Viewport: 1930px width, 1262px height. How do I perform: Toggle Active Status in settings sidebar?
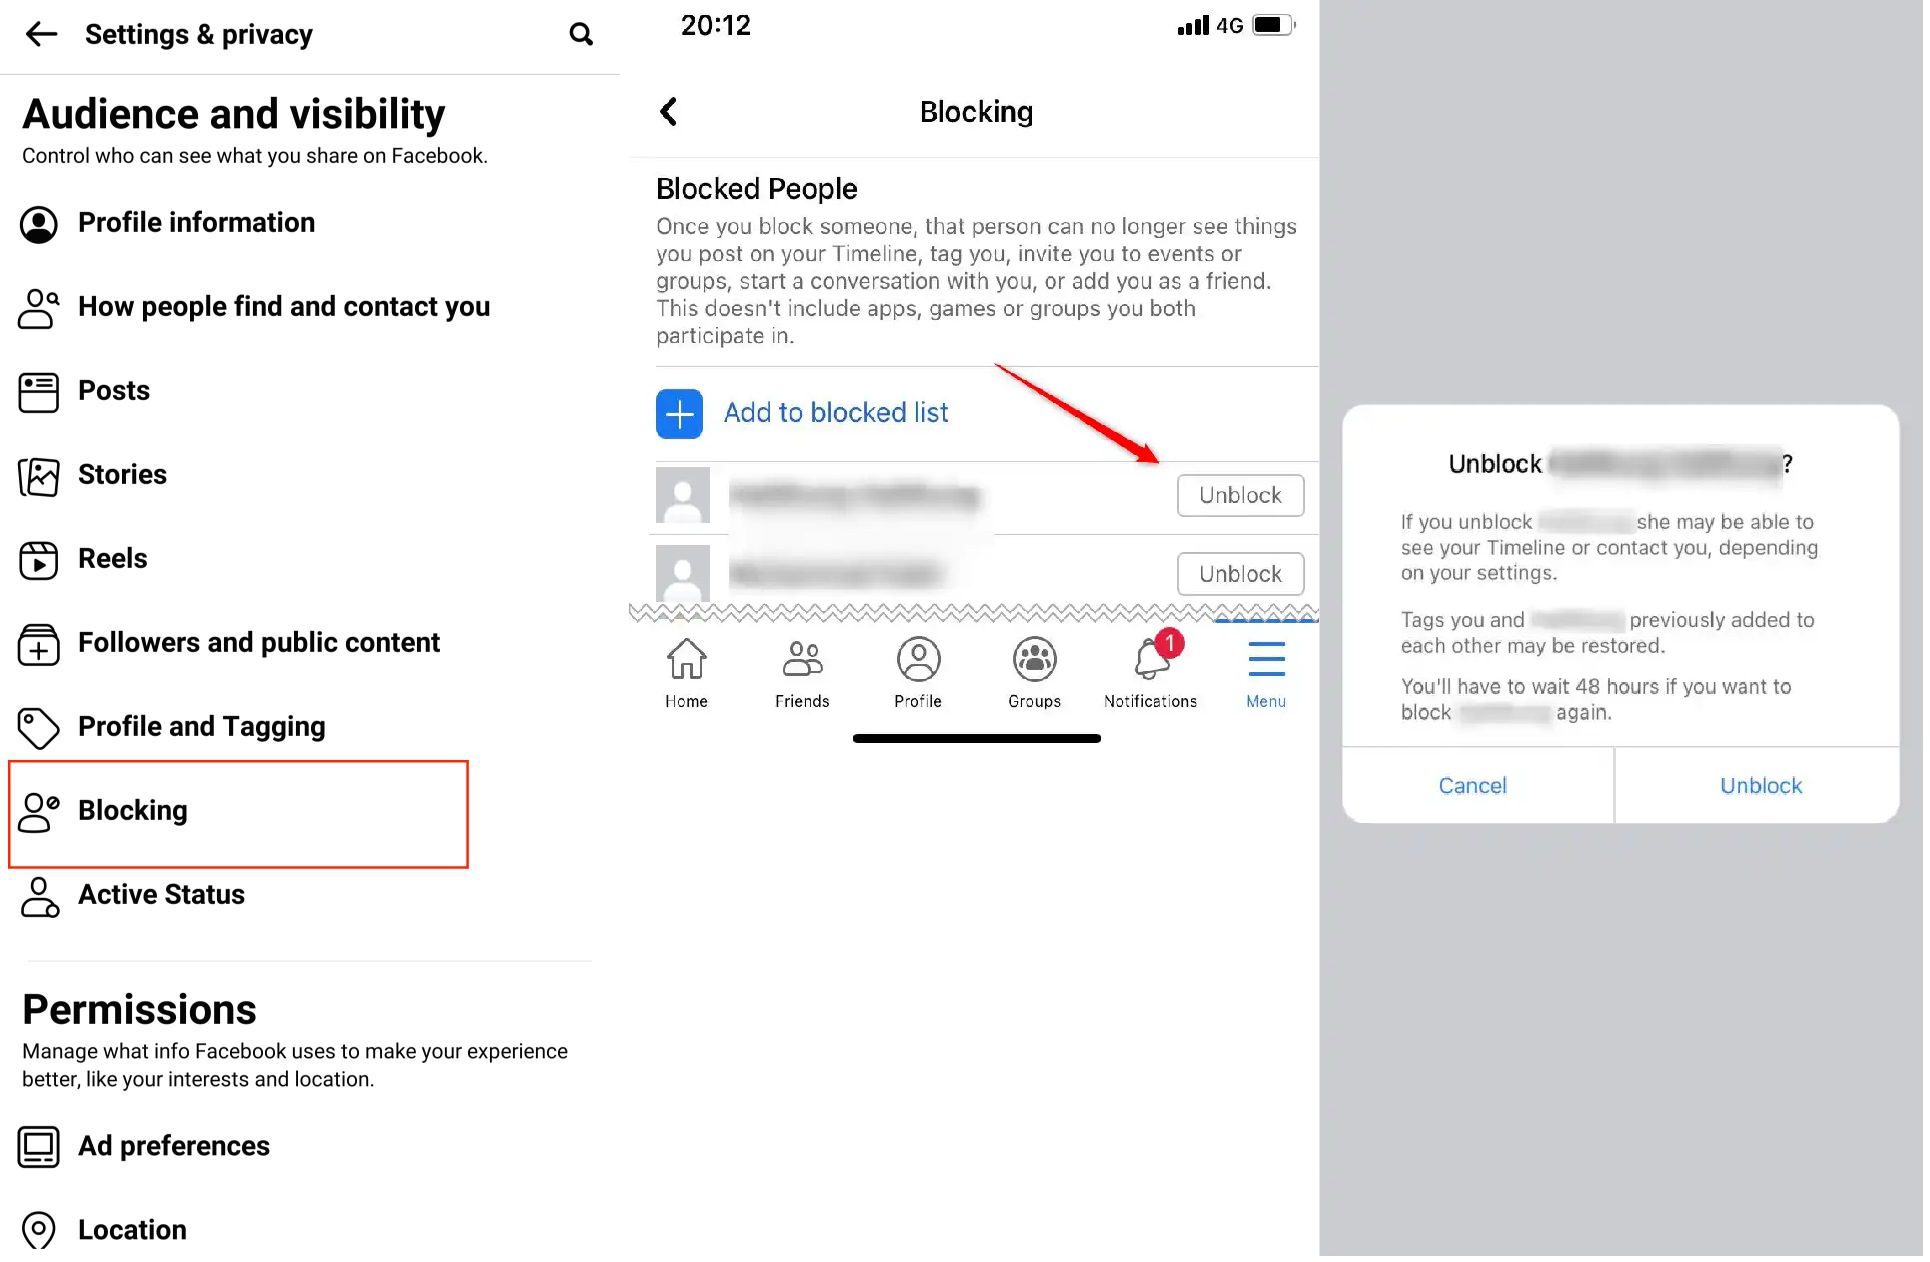160,893
